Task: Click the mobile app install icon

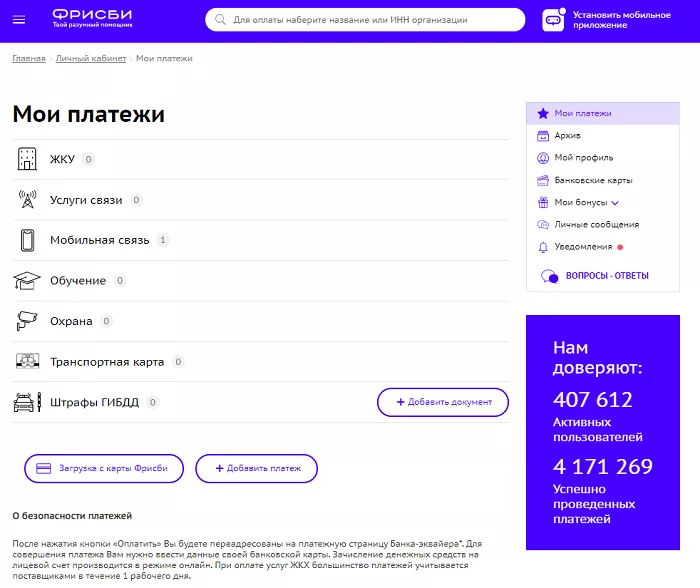Action: tap(553, 20)
